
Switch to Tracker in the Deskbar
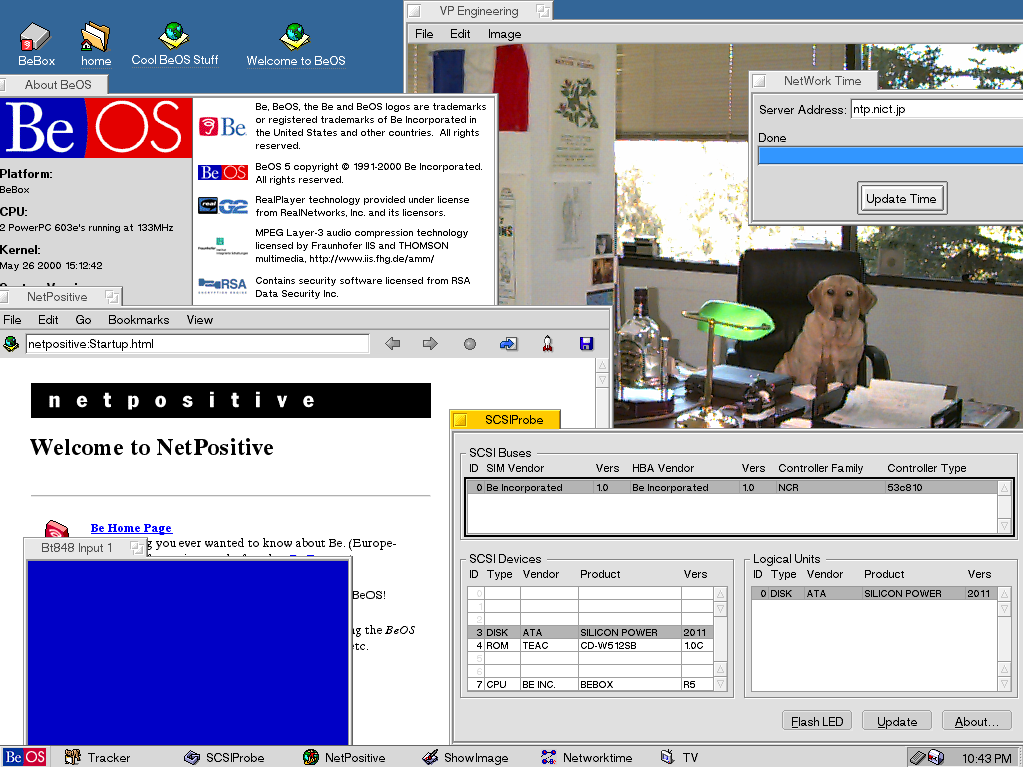point(98,758)
